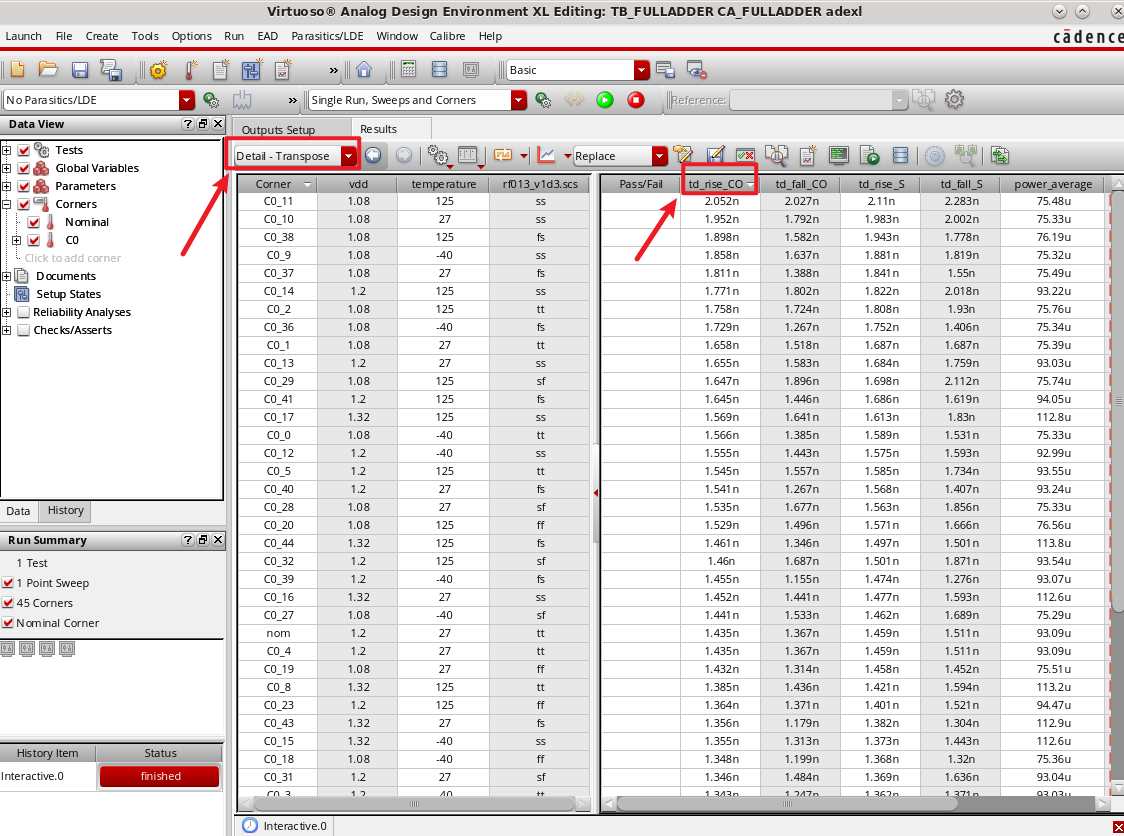Switch to the History panel tab
The image size is (1124, 836).
point(65,511)
